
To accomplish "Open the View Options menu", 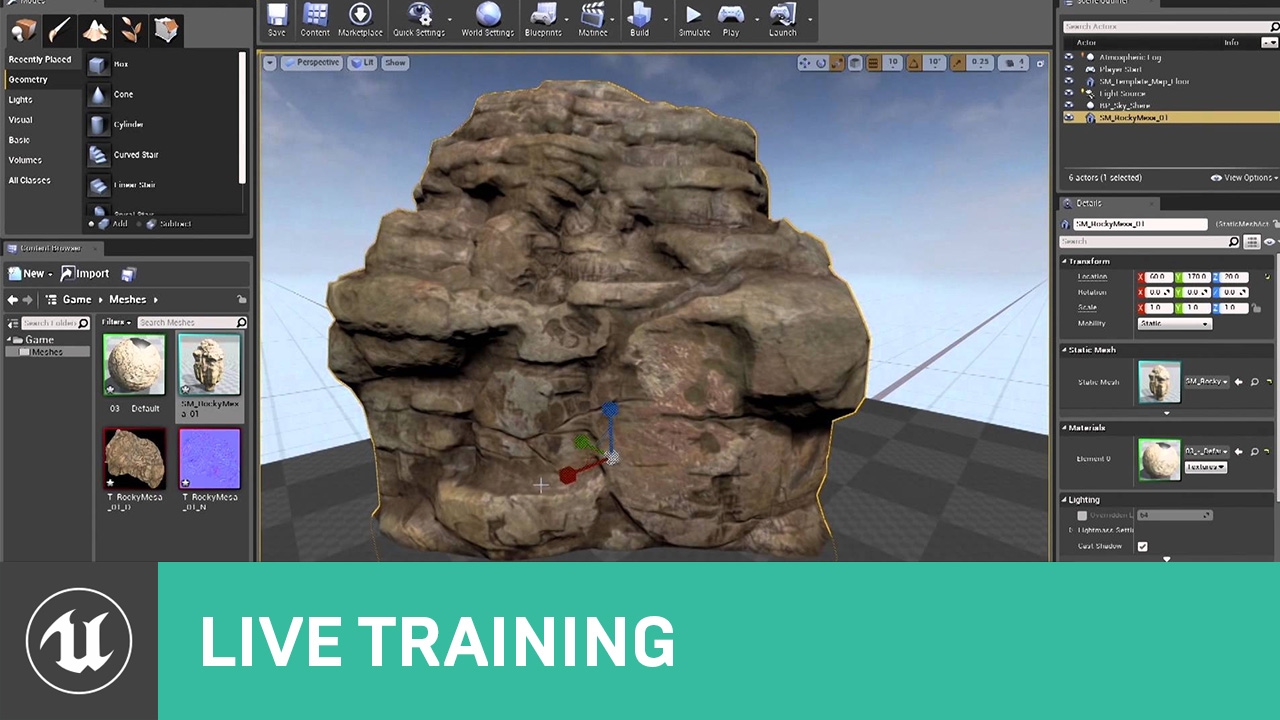I will 1244,178.
